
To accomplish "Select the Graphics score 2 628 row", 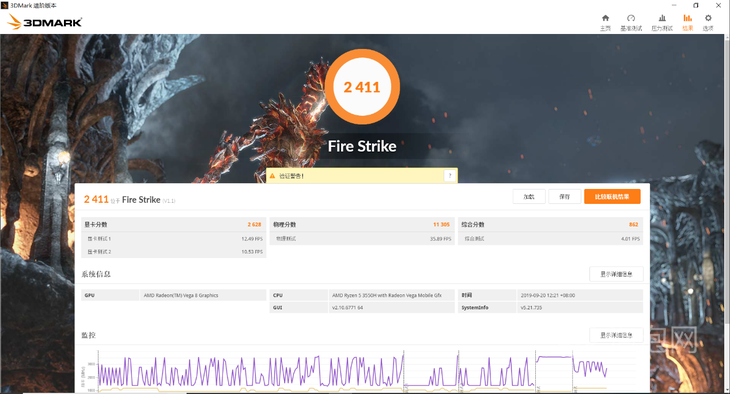I will click(x=174, y=224).
